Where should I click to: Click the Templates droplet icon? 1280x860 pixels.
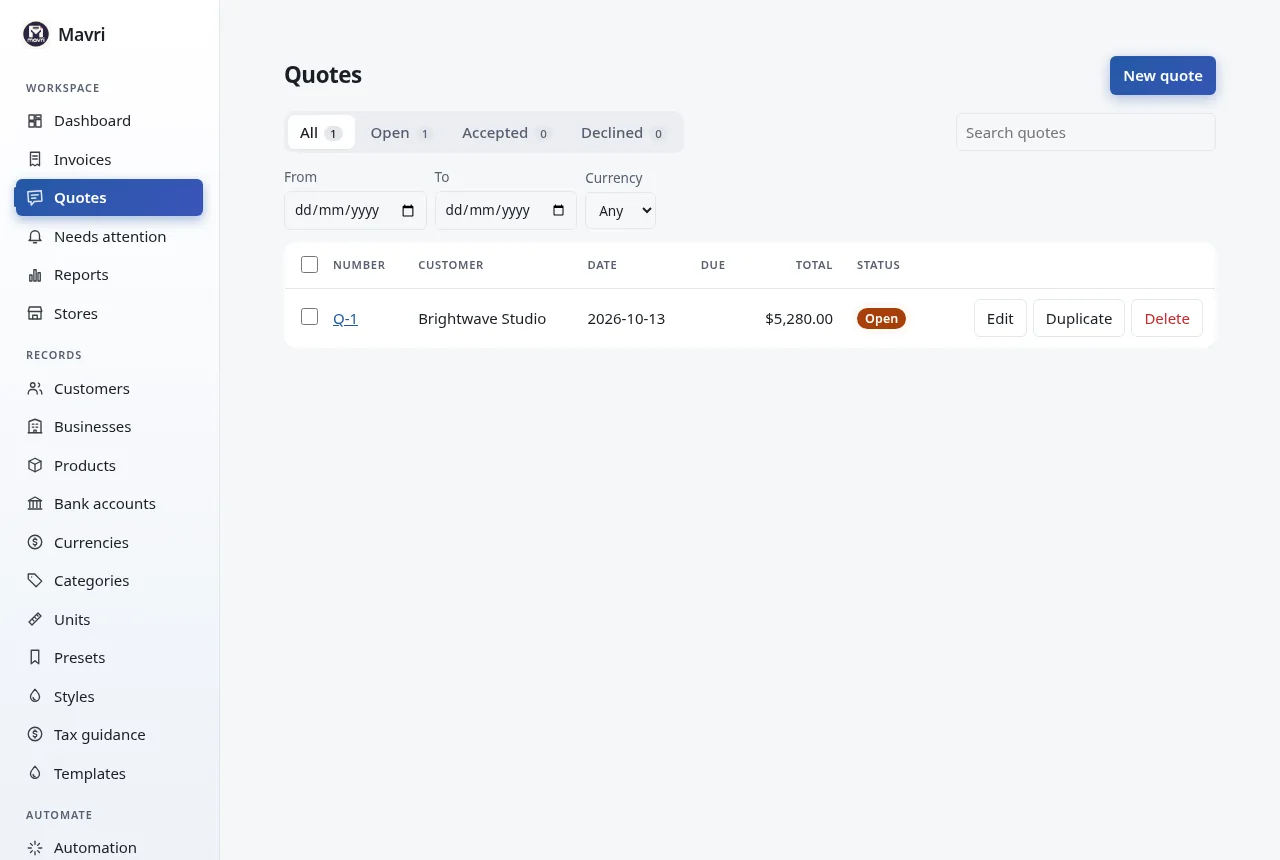click(35, 773)
